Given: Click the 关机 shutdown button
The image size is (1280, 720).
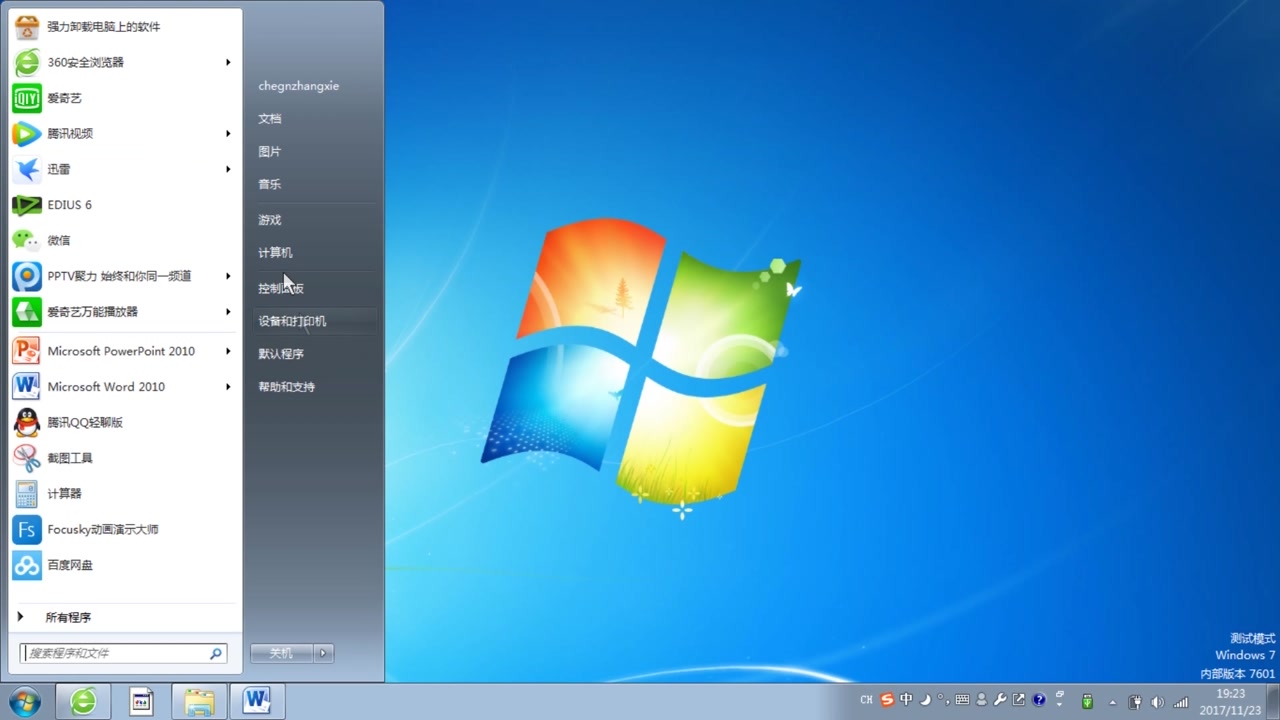Looking at the screenshot, I should [x=281, y=653].
